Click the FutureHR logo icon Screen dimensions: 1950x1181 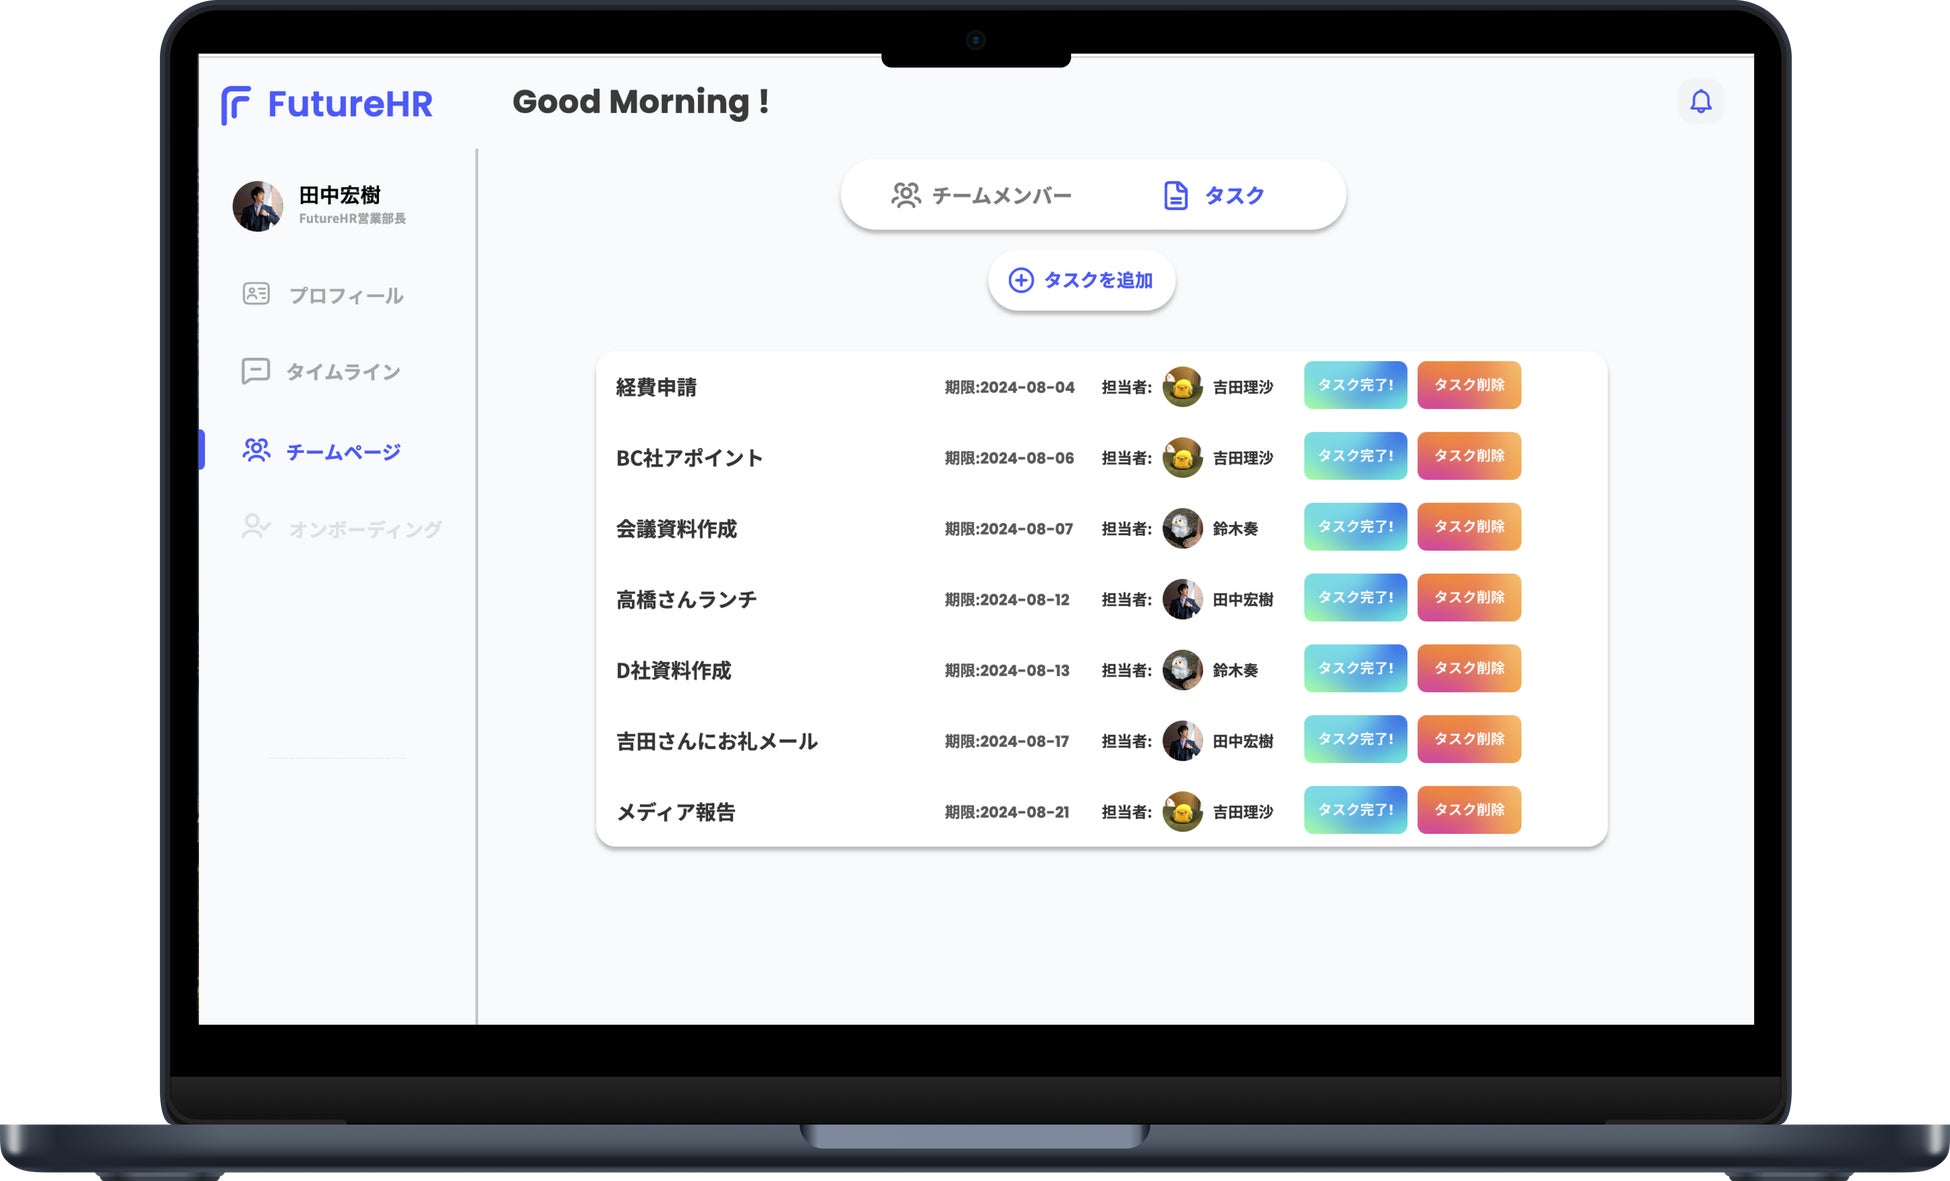(x=236, y=105)
